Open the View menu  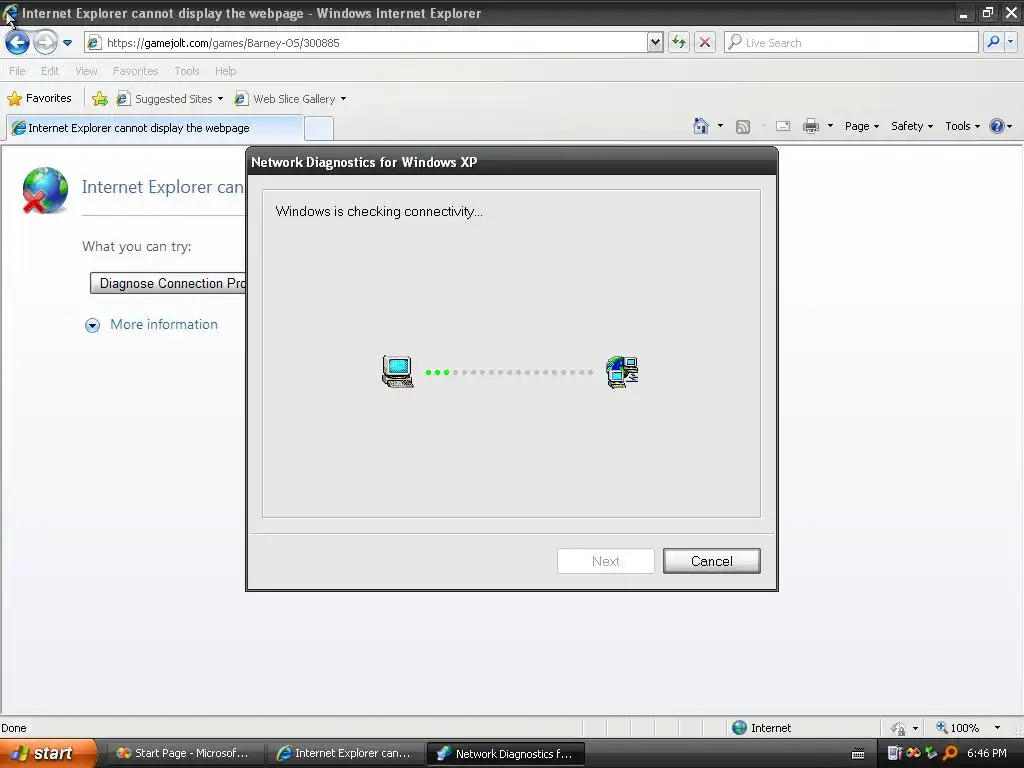(x=86, y=71)
